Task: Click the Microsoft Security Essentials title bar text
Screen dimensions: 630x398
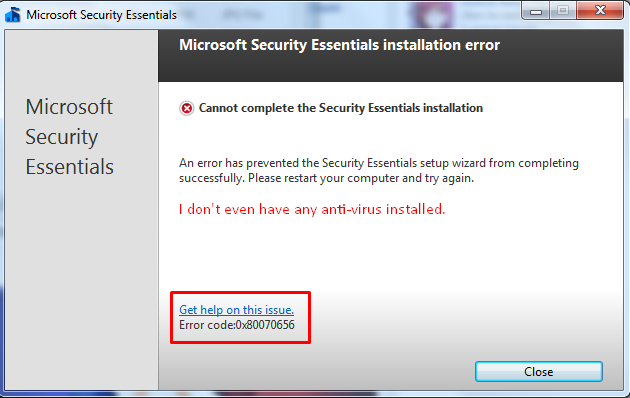Action: coord(101,15)
